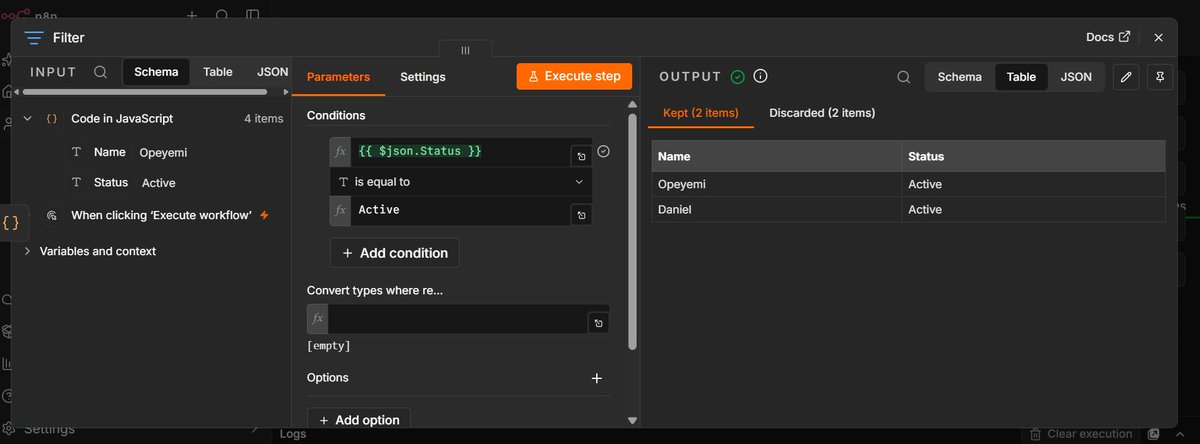The image size is (1200, 444).
Task: Click the Add option button
Action: [358, 420]
